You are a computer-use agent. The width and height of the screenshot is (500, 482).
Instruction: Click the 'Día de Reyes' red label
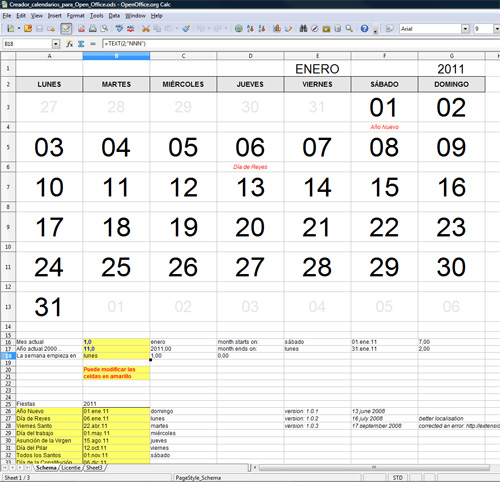click(250, 167)
